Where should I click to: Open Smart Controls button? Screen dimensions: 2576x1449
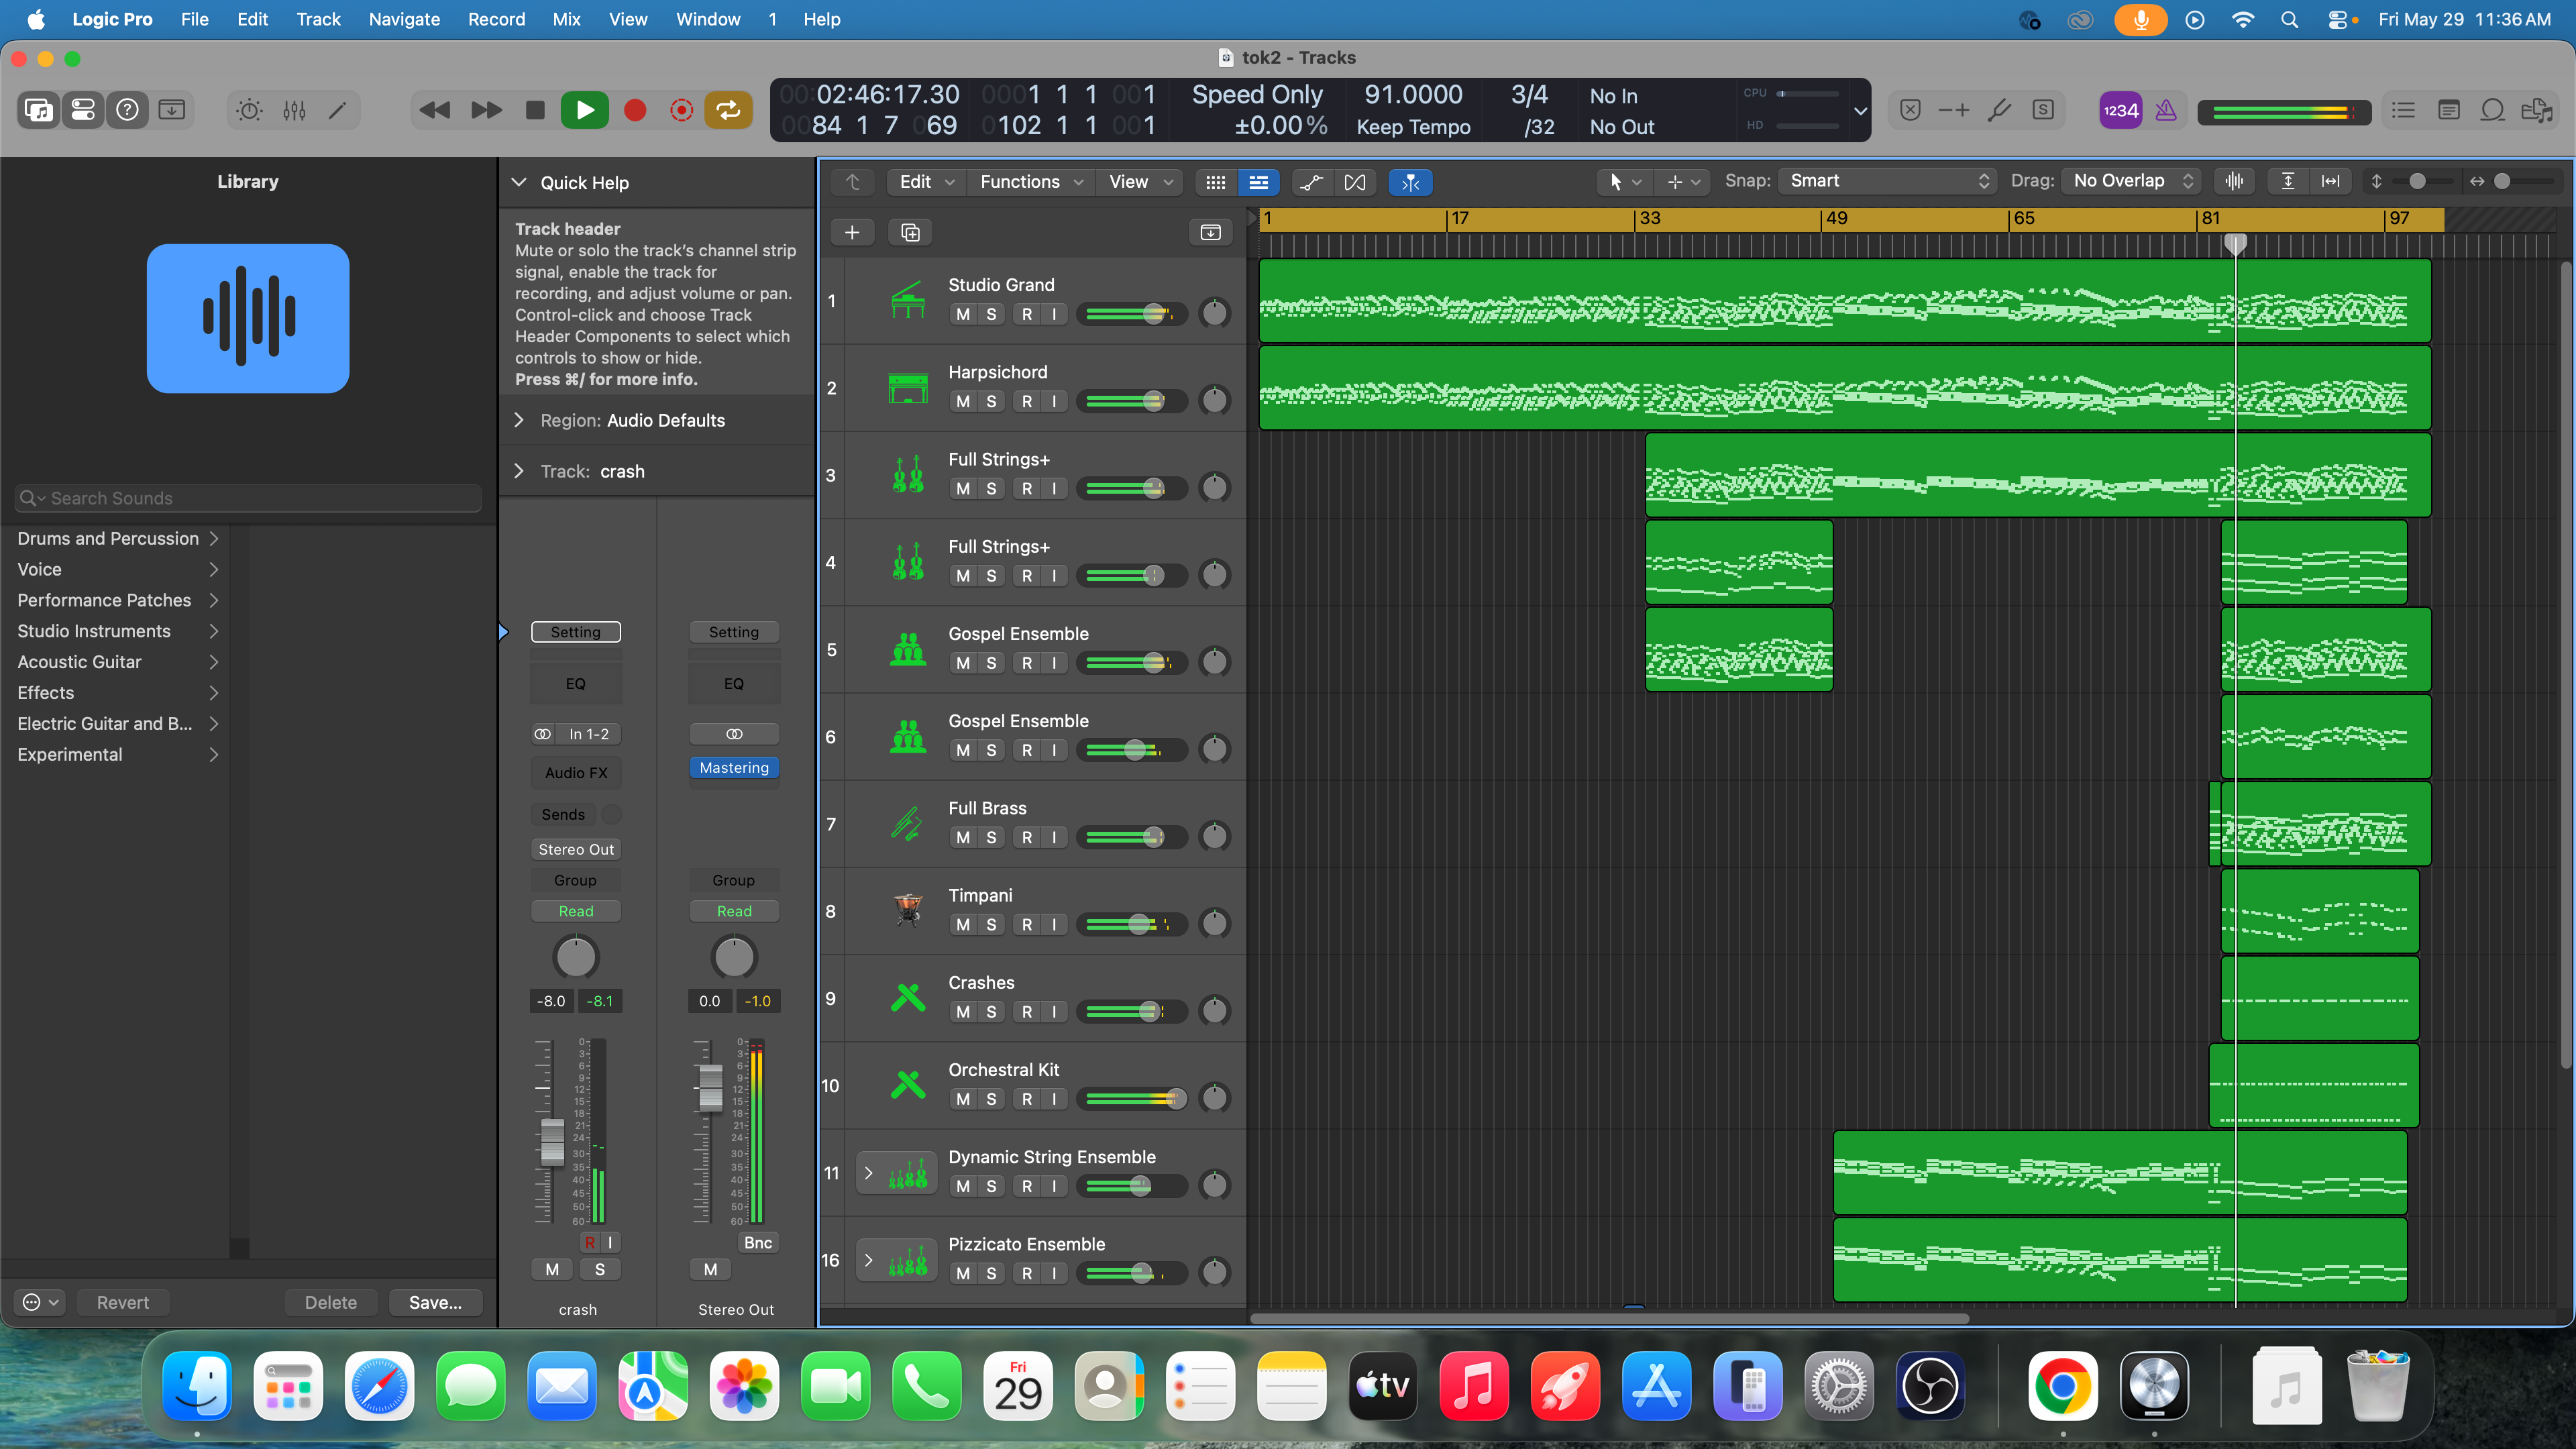tap(249, 110)
